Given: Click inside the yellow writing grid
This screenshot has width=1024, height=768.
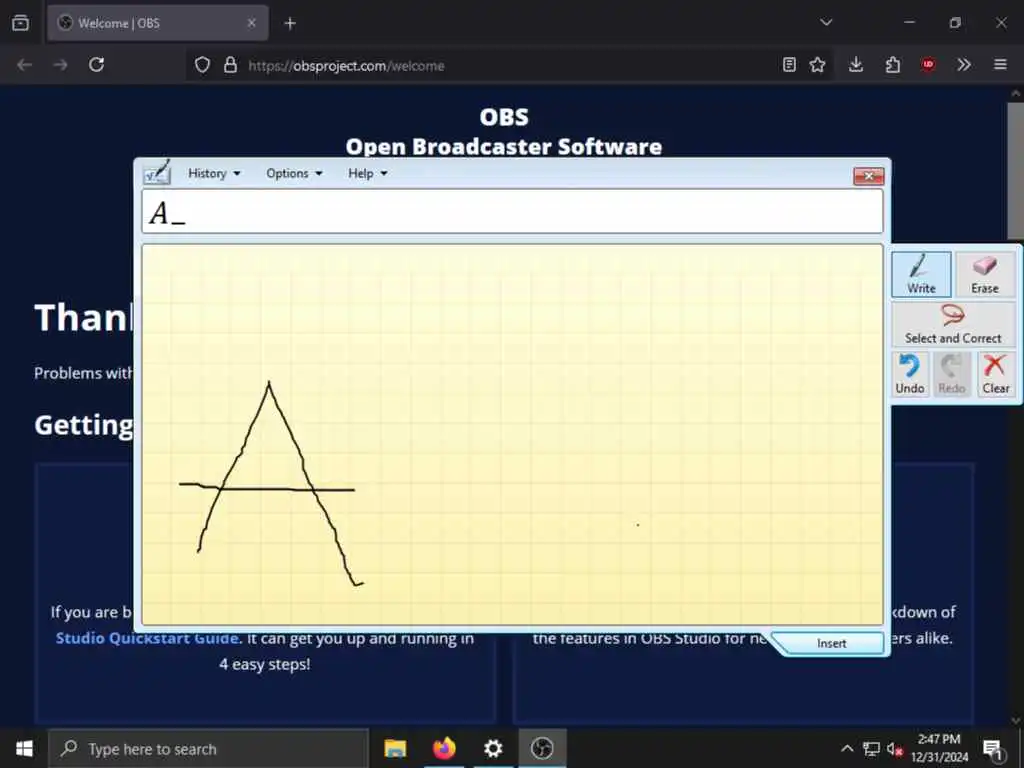Looking at the screenshot, I should (513, 434).
